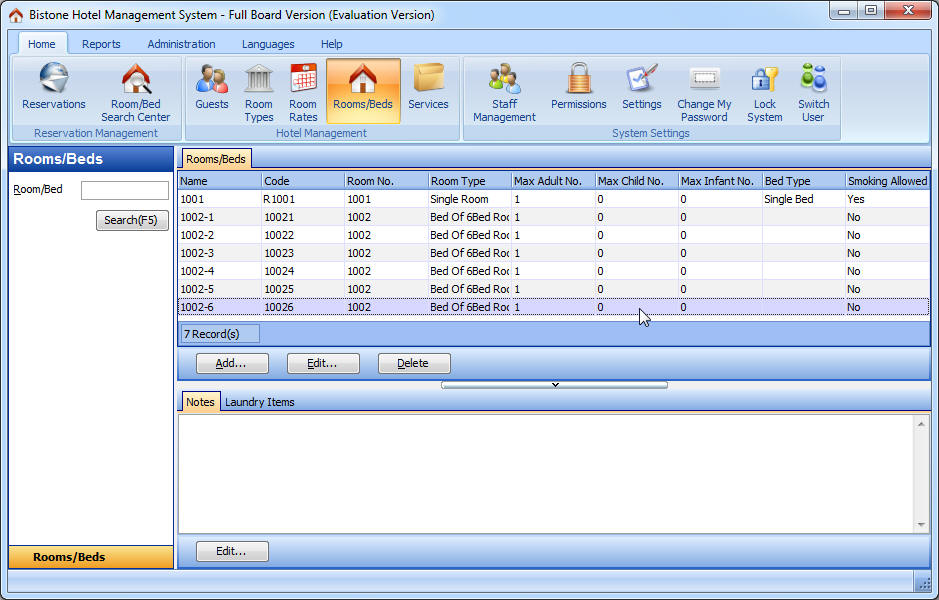The width and height of the screenshot is (939, 600).
Task: Open the Administration ribbon tab
Action: (x=181, y=44)
